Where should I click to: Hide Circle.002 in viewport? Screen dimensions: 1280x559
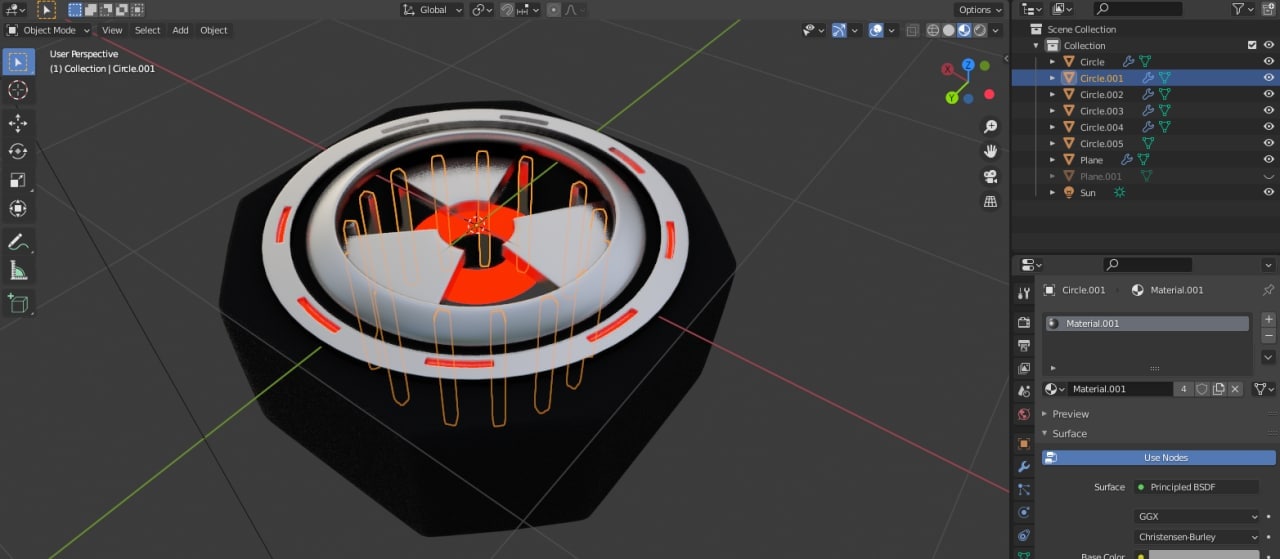click(x=1268, y=94)
